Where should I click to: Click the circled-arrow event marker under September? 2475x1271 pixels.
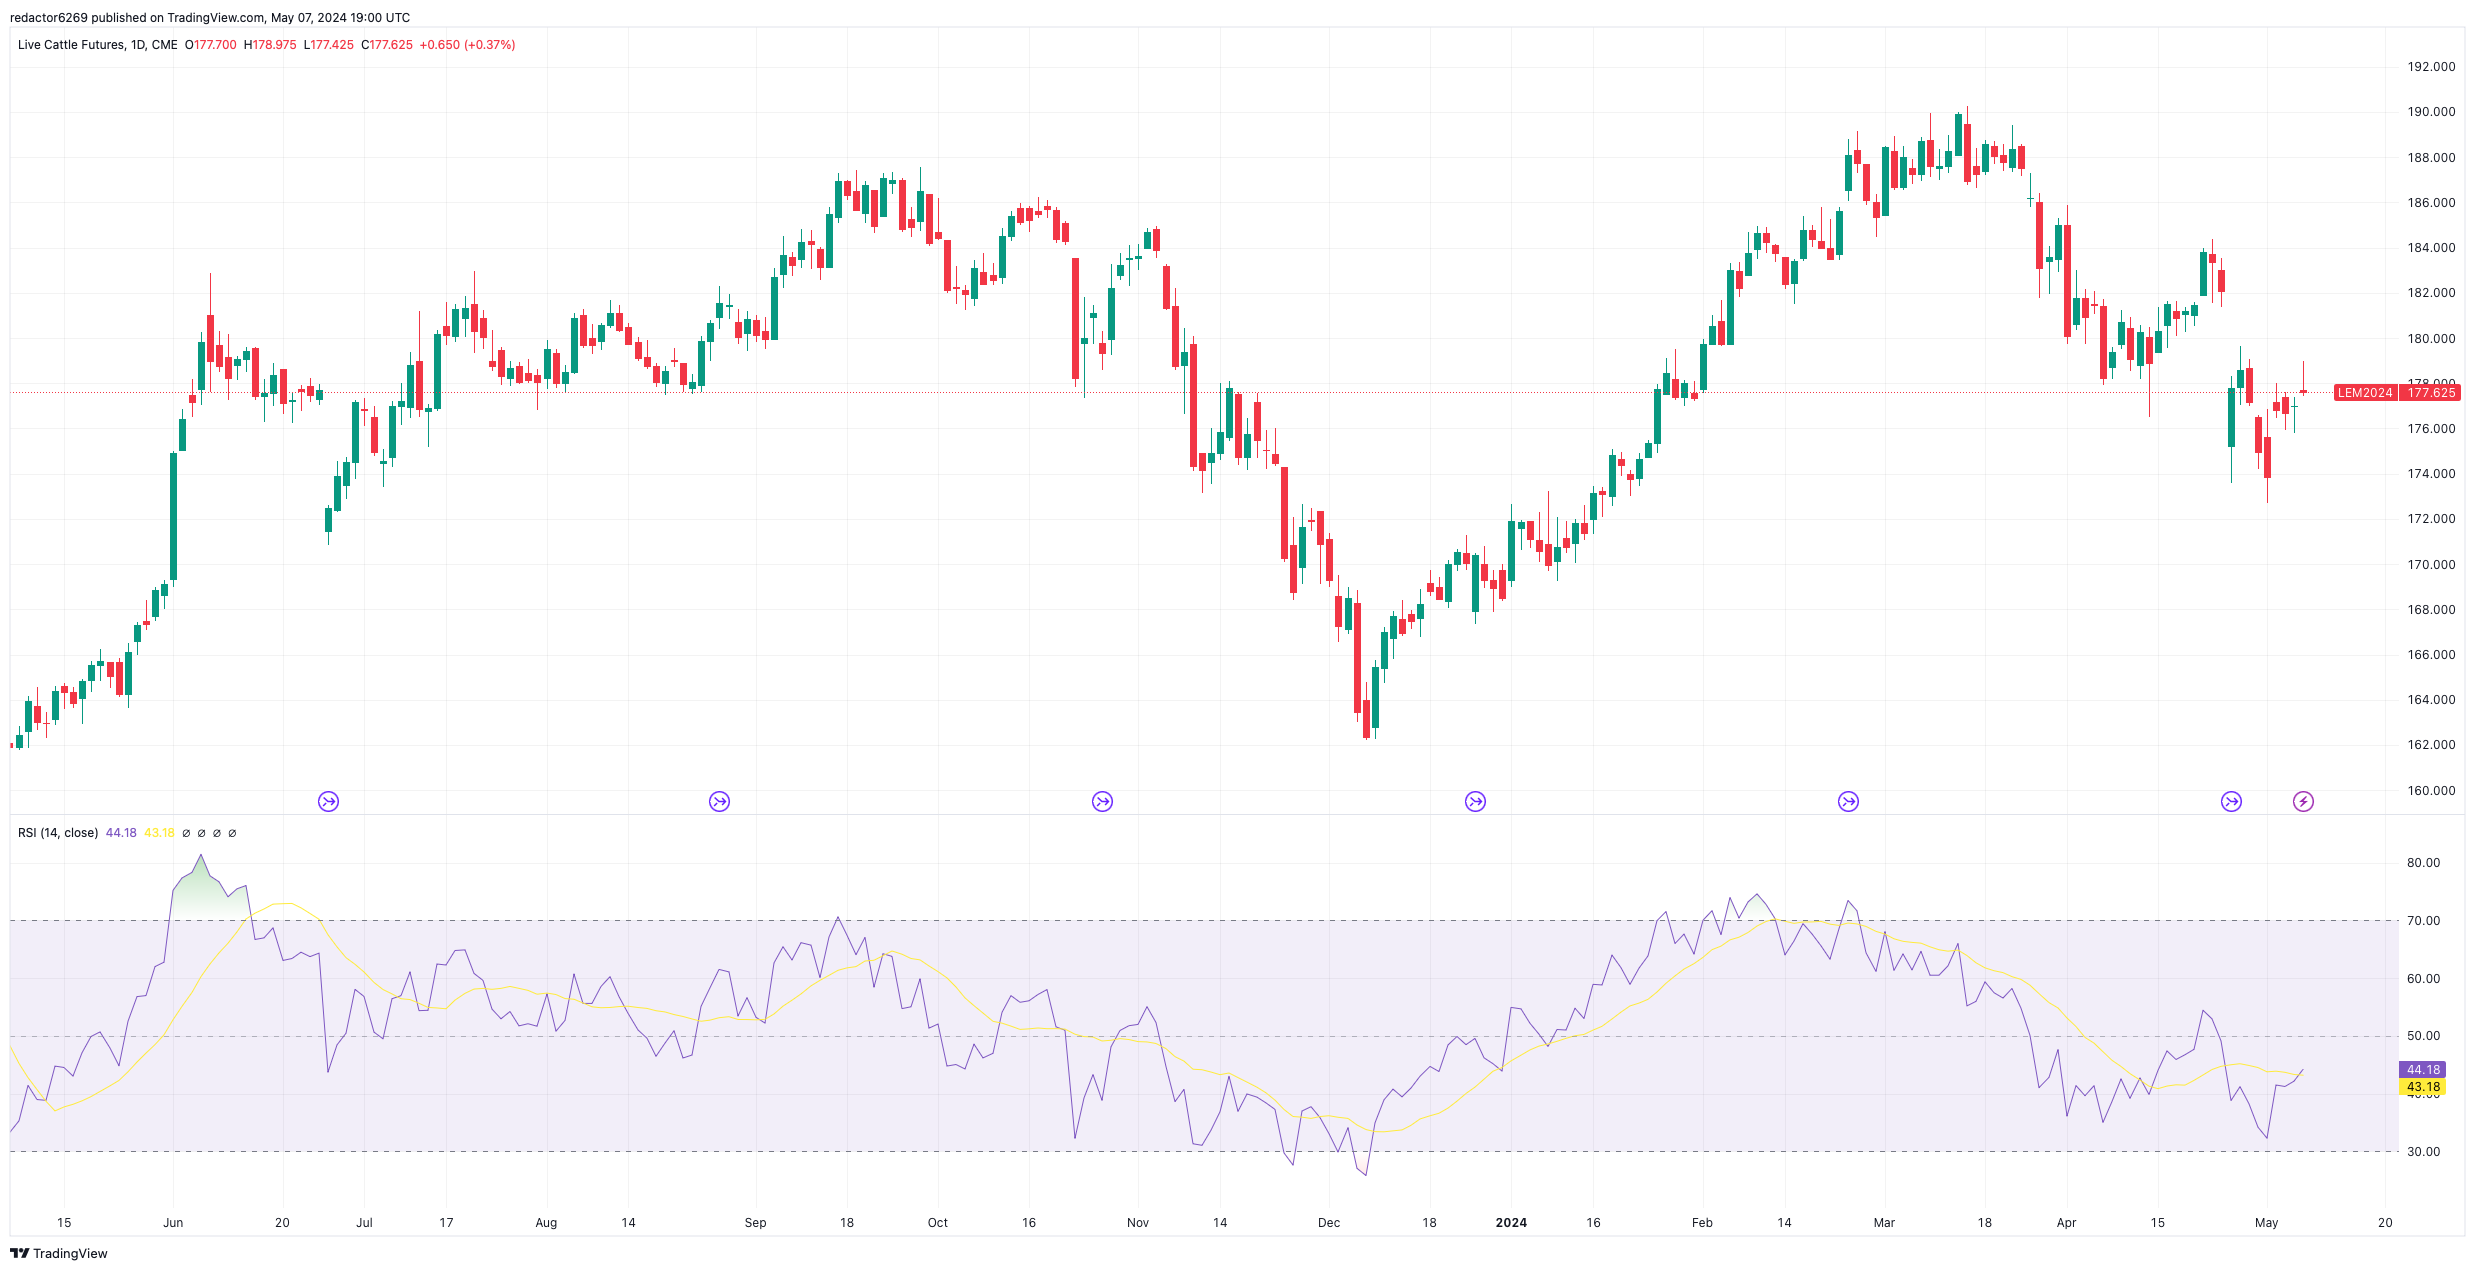point(719,800)
